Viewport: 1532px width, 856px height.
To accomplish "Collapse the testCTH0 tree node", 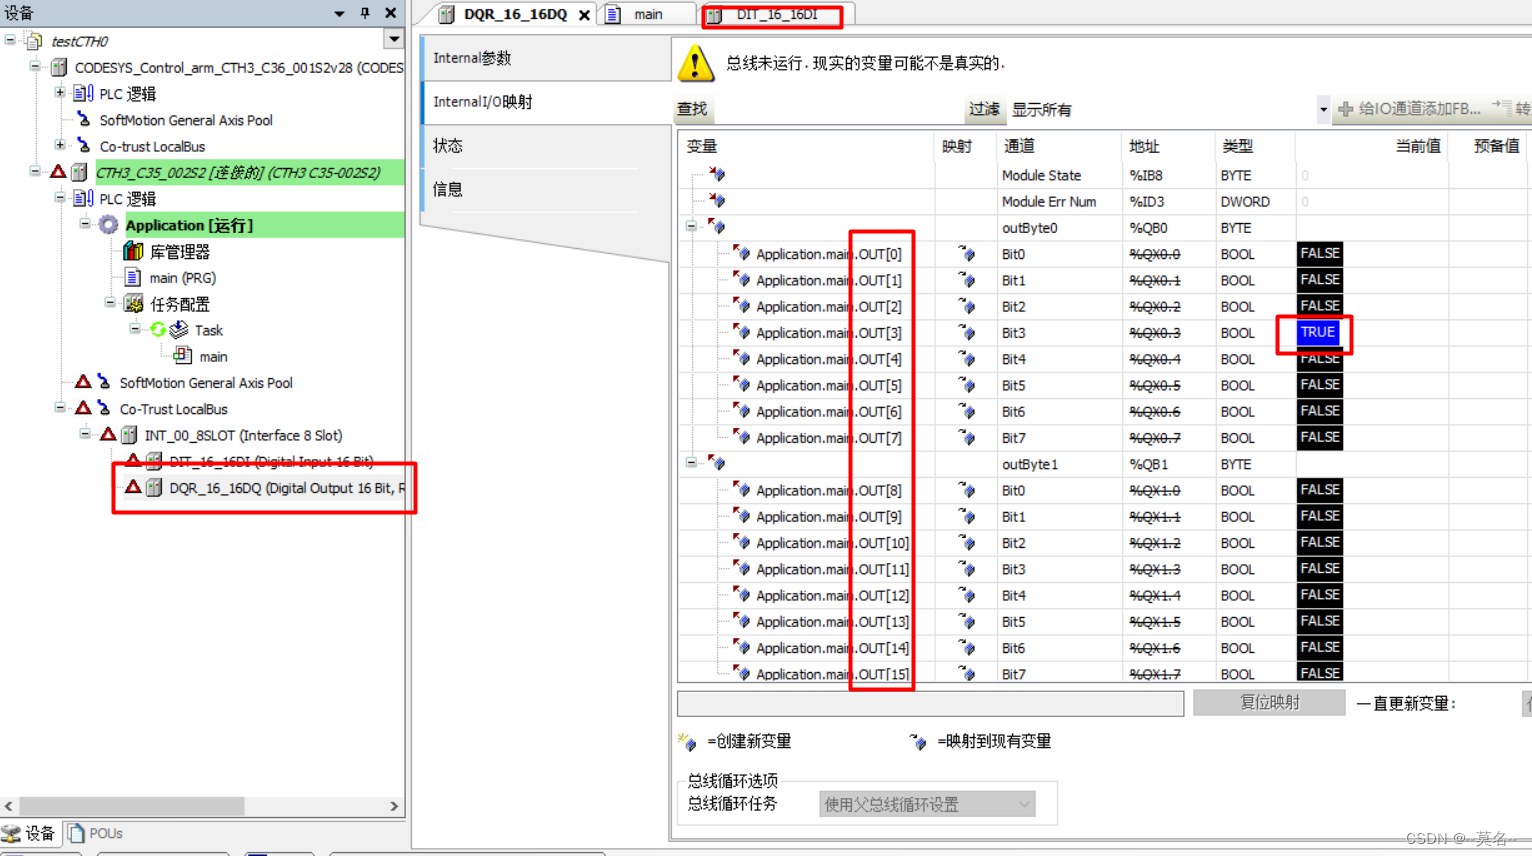I will tap(11, 41).
